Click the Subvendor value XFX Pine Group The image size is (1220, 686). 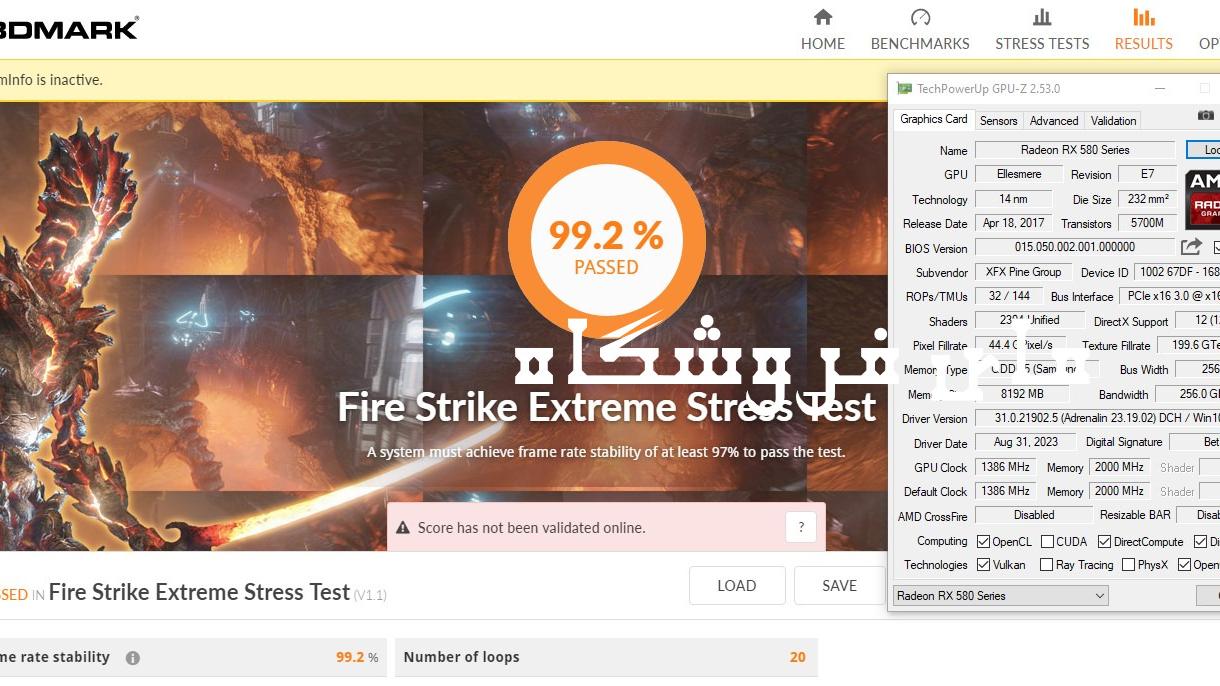click(1023, 272)
